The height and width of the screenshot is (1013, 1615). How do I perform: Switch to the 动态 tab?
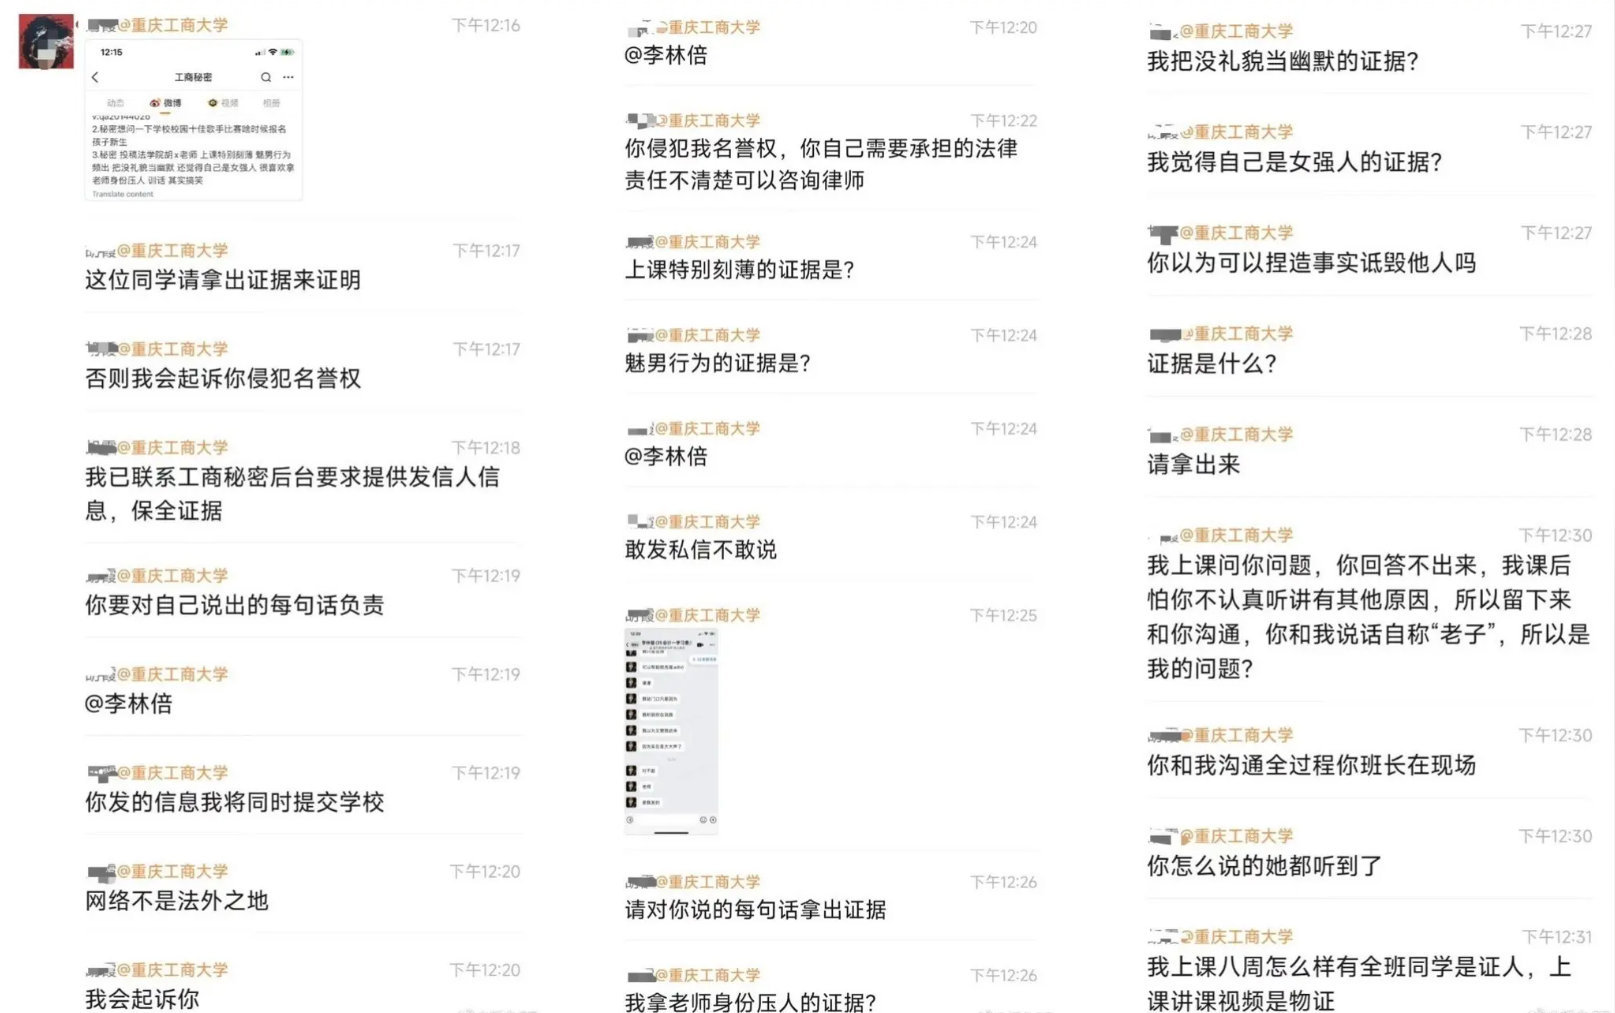click(x=115, y=101)
